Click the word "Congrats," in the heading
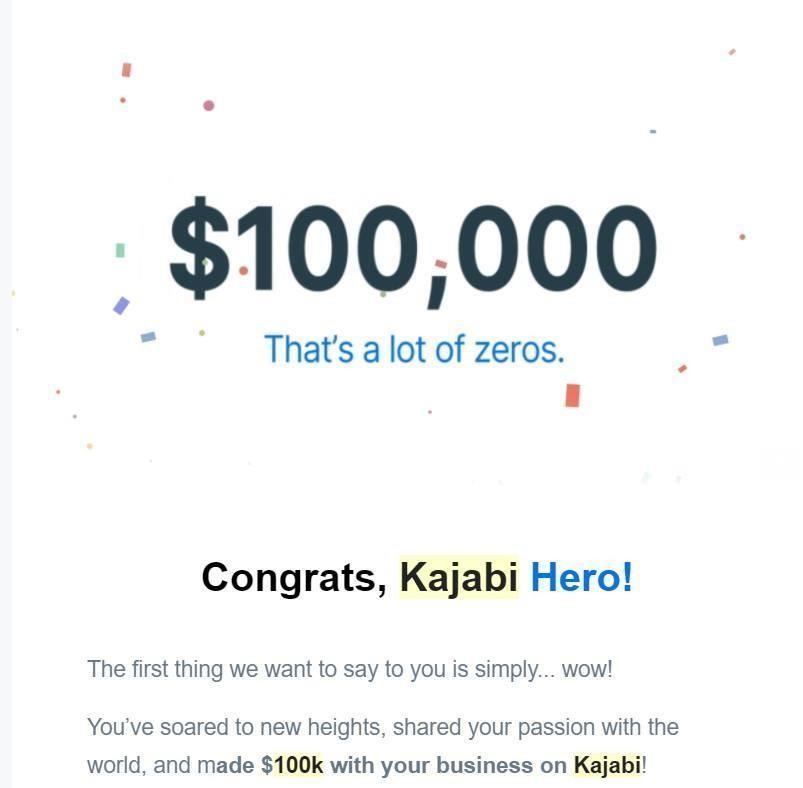 294,579
